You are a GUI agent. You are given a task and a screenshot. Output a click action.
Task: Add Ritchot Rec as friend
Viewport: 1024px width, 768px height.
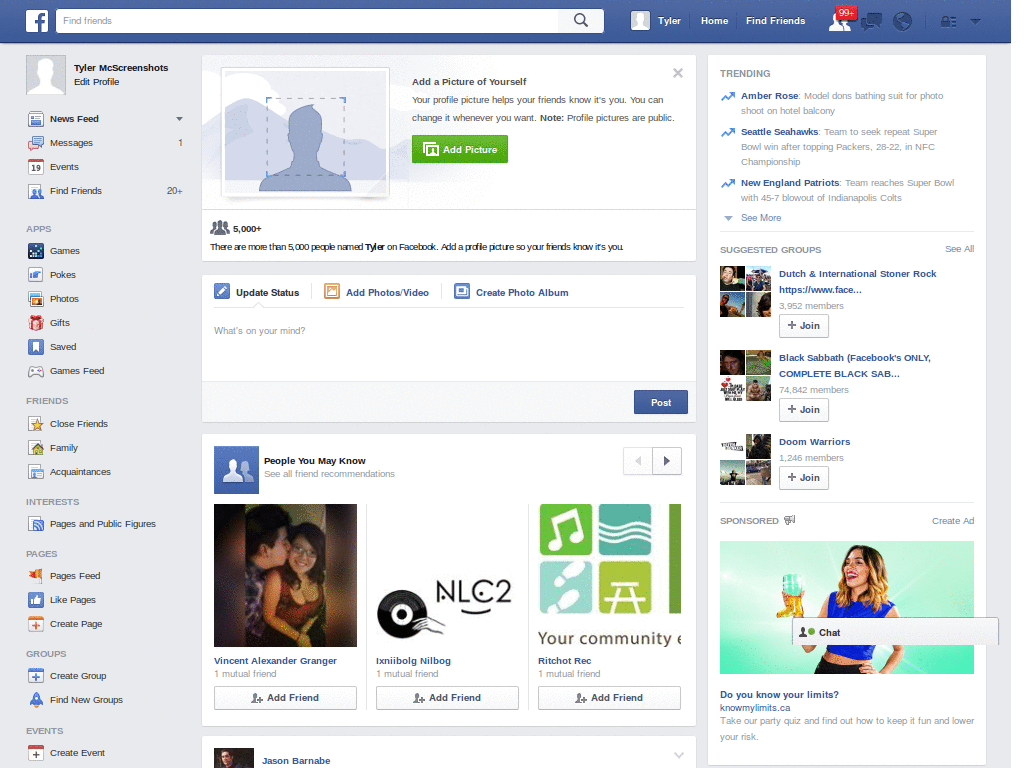(609, 698)
